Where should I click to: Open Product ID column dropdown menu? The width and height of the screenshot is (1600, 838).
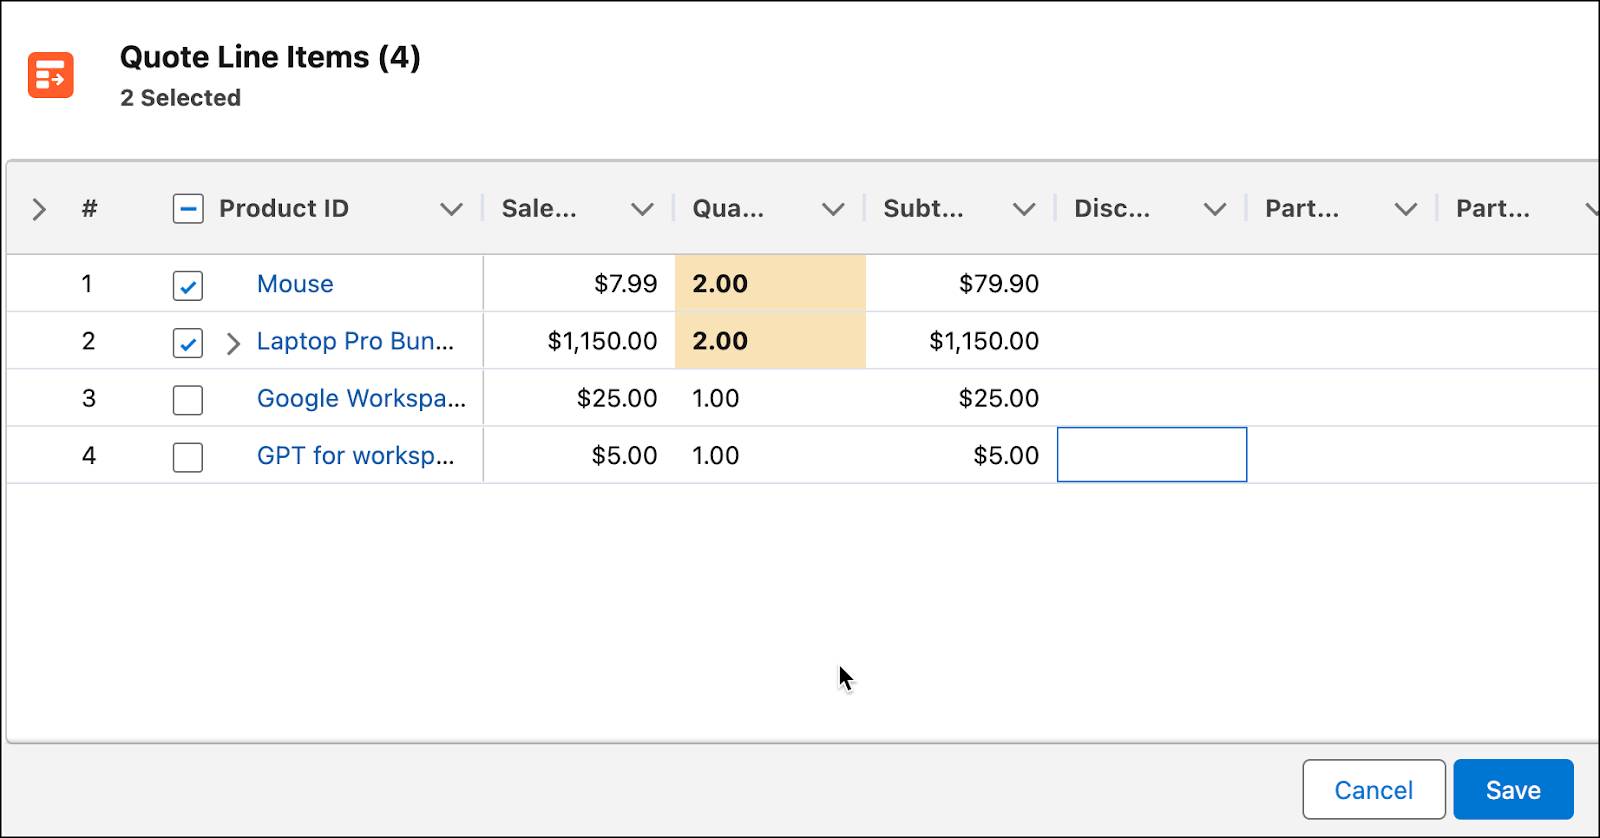coord(451,209)
